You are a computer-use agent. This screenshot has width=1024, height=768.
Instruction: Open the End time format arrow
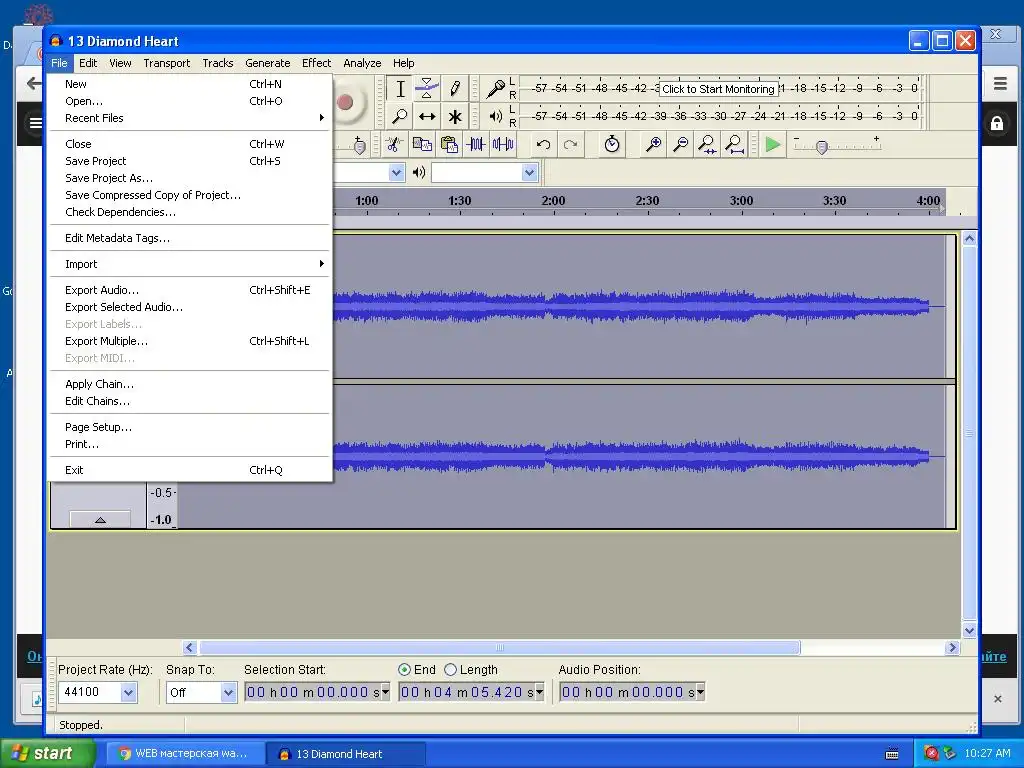[539, 692]
